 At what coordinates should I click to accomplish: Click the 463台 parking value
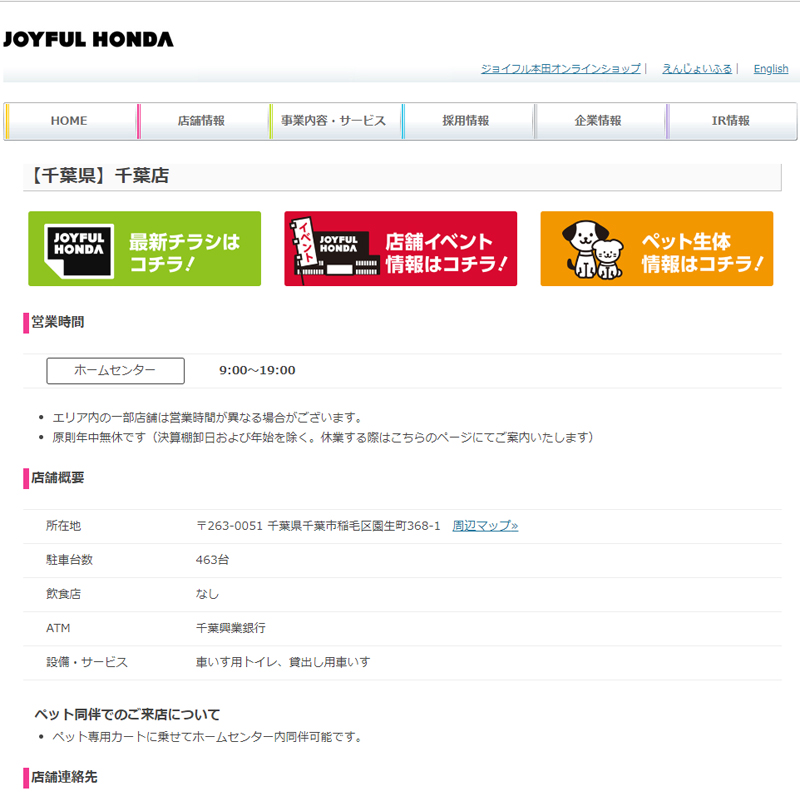[213, 560]
